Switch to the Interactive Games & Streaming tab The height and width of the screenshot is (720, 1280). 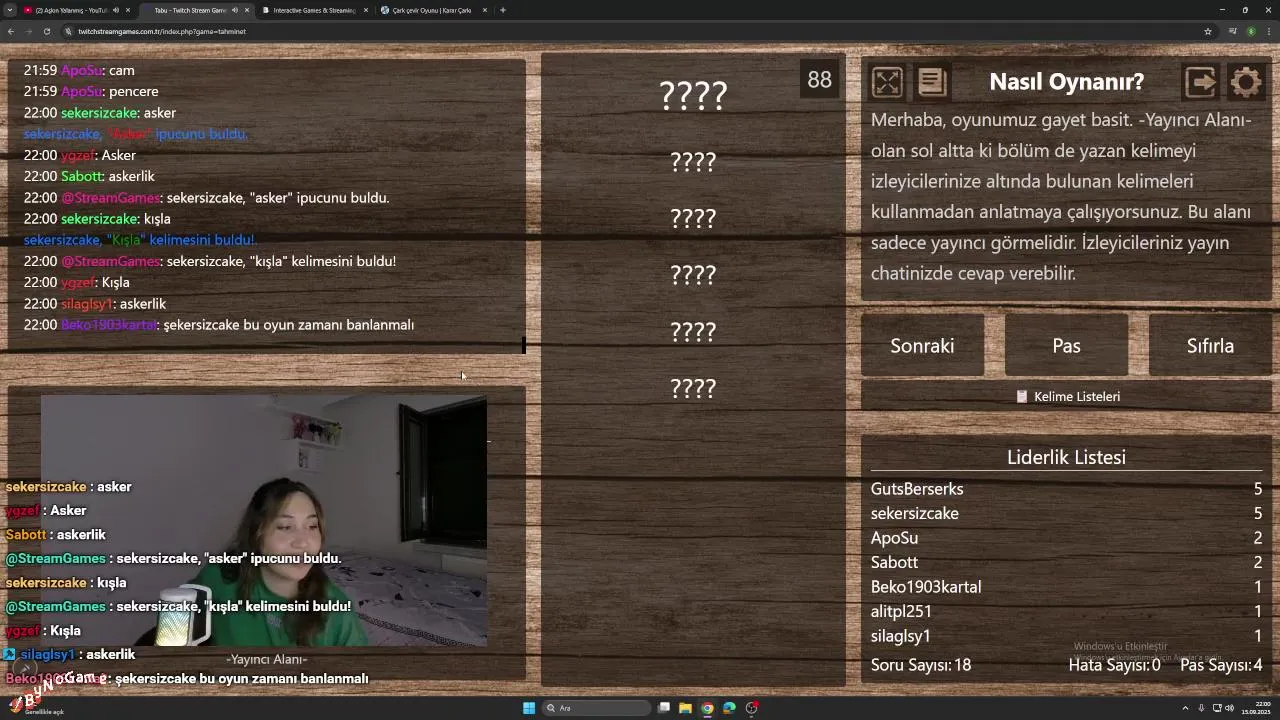(x=314, y=10)
